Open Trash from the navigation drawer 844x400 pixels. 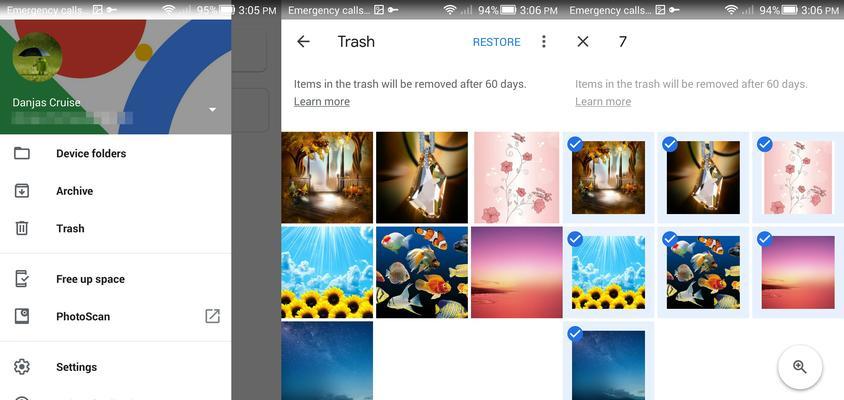[x=116, y=228]
